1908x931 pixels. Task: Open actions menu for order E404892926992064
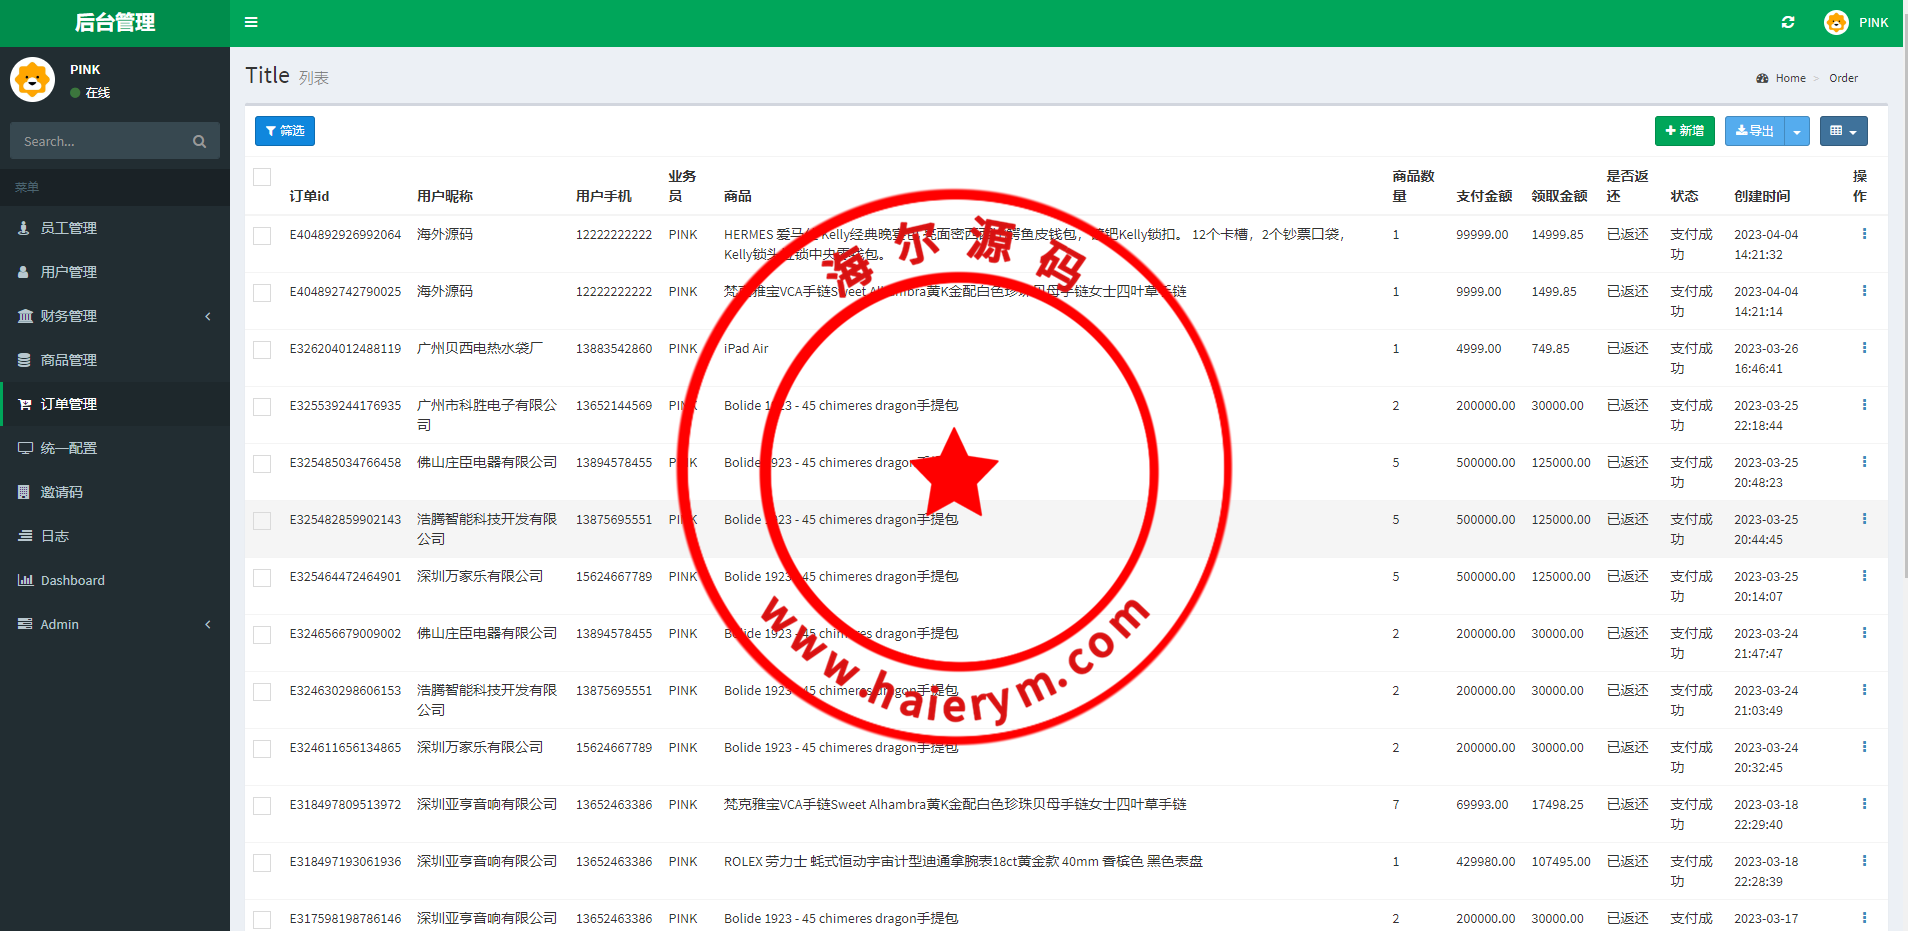tap(1864, 234)
